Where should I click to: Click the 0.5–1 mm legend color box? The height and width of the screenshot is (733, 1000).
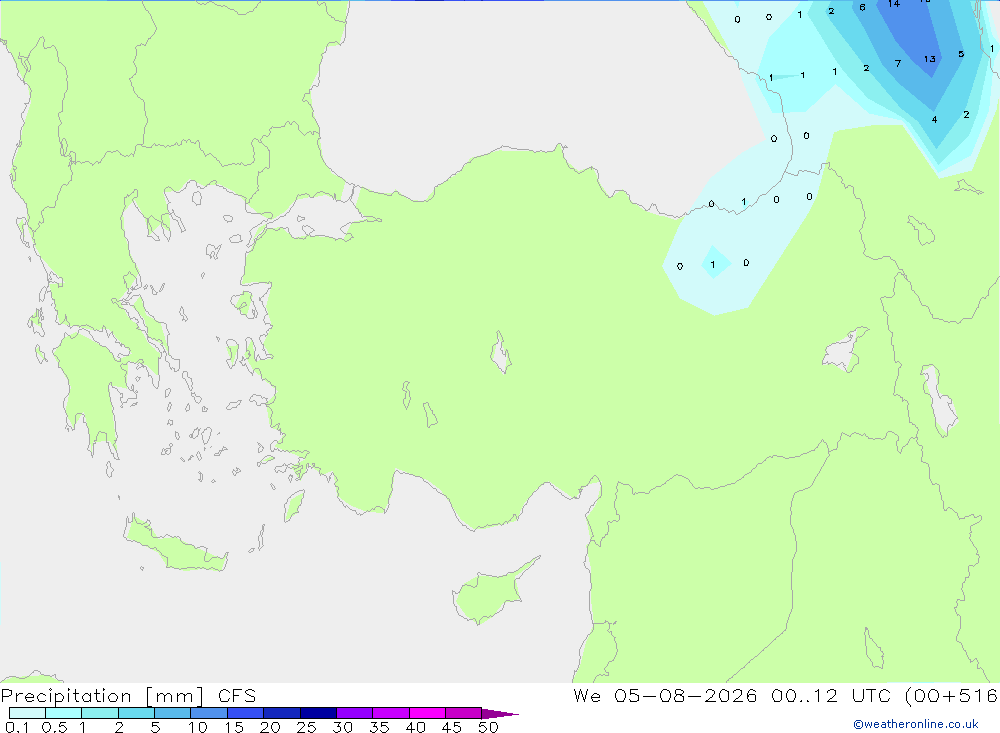[64, 713]
